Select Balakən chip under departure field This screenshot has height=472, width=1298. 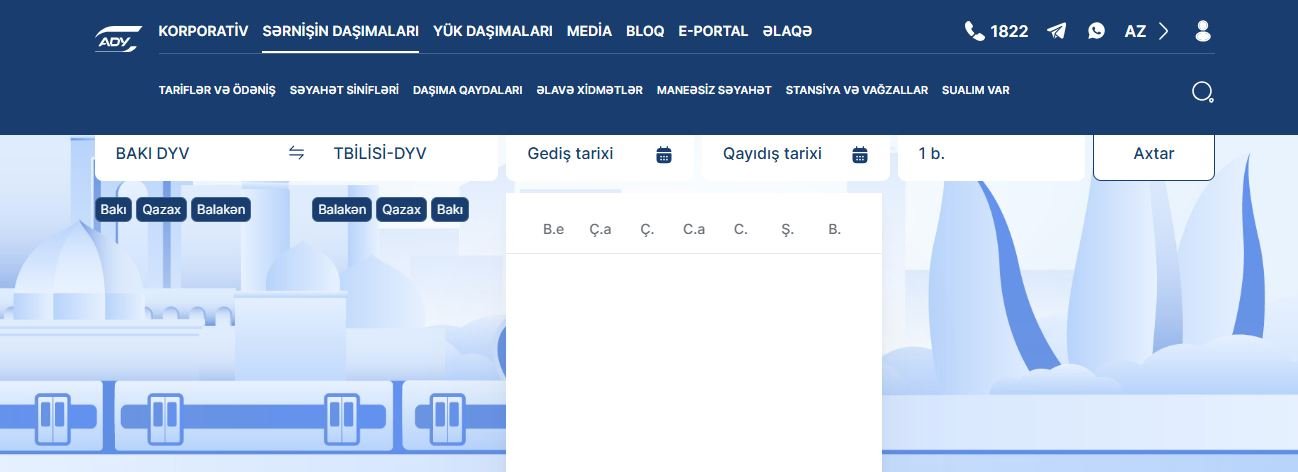pos(221,210)
